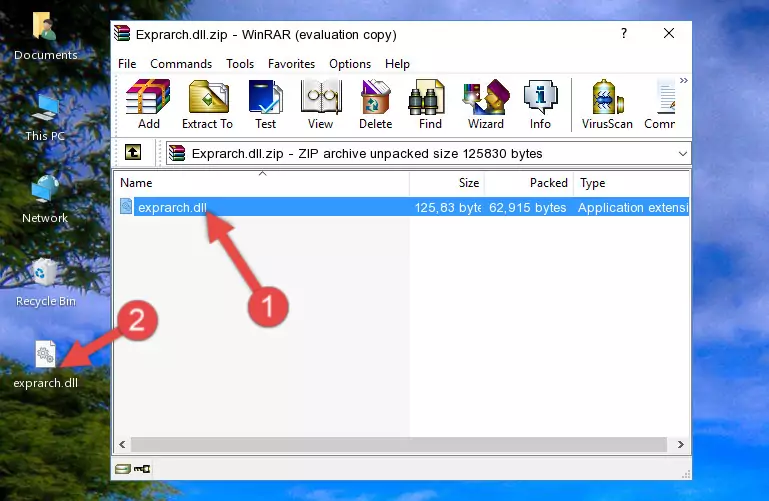Image resolution: width=769 pixels, height=501 pixels.
Task: Go up one folder level
Action: [x=132, y=152]
